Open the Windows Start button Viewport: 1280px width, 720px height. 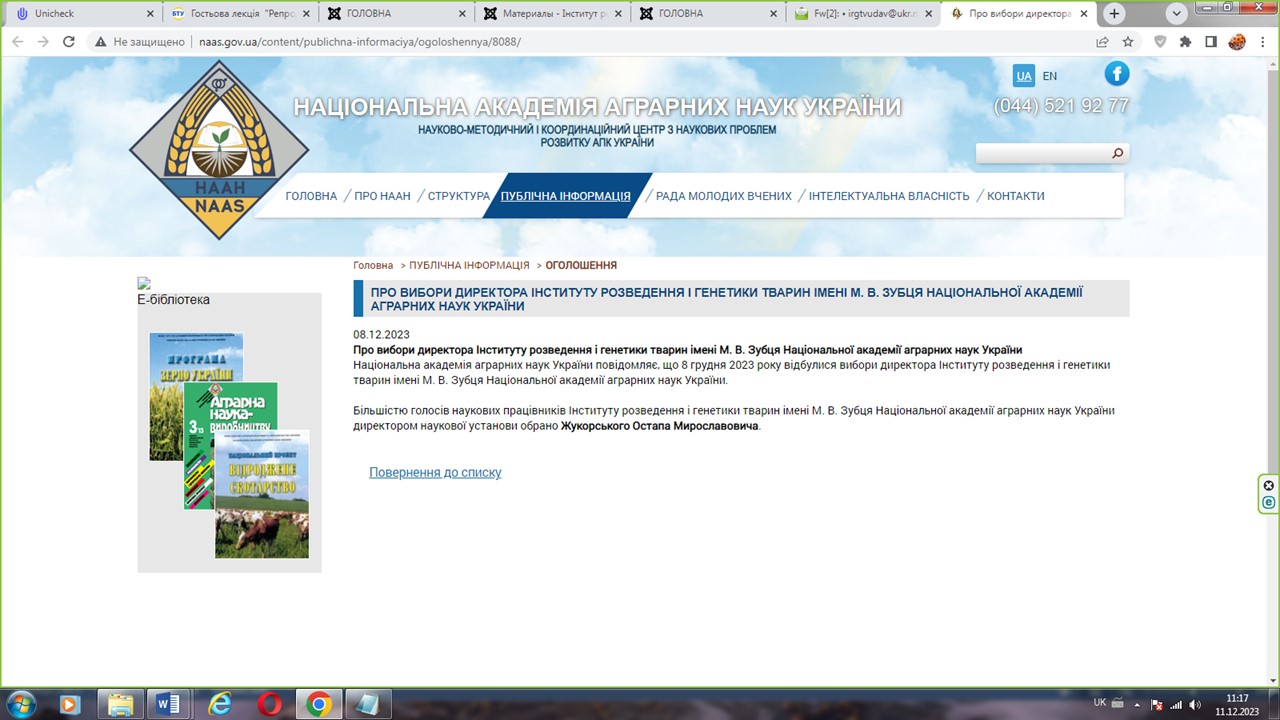20,704
